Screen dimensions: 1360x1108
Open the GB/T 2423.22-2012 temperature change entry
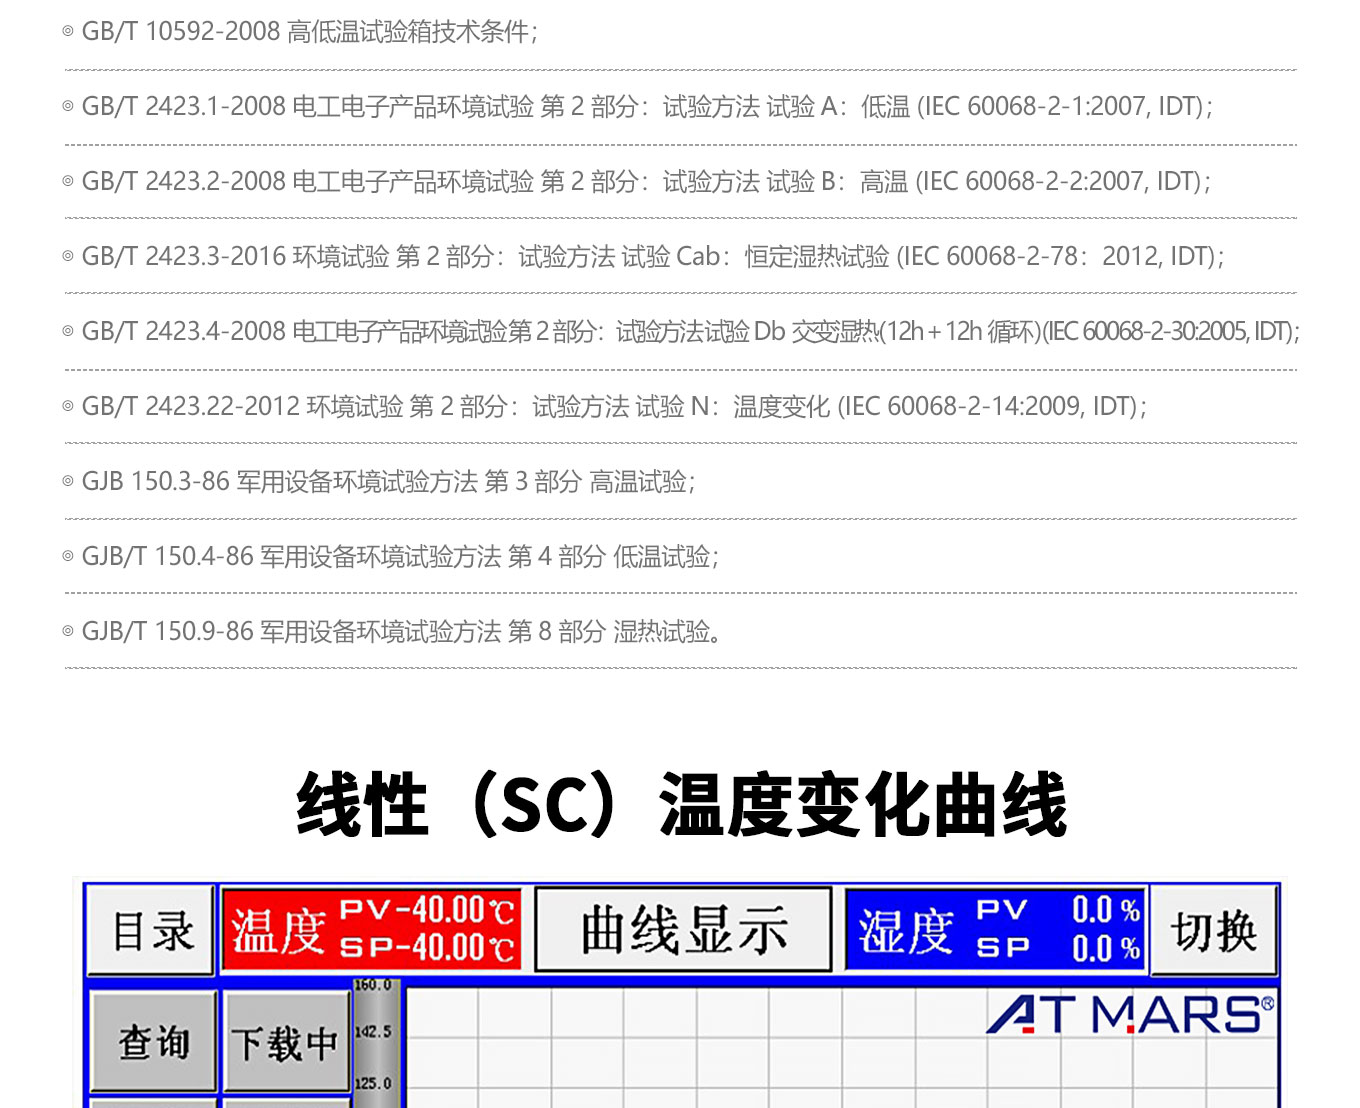click(613, 406)
